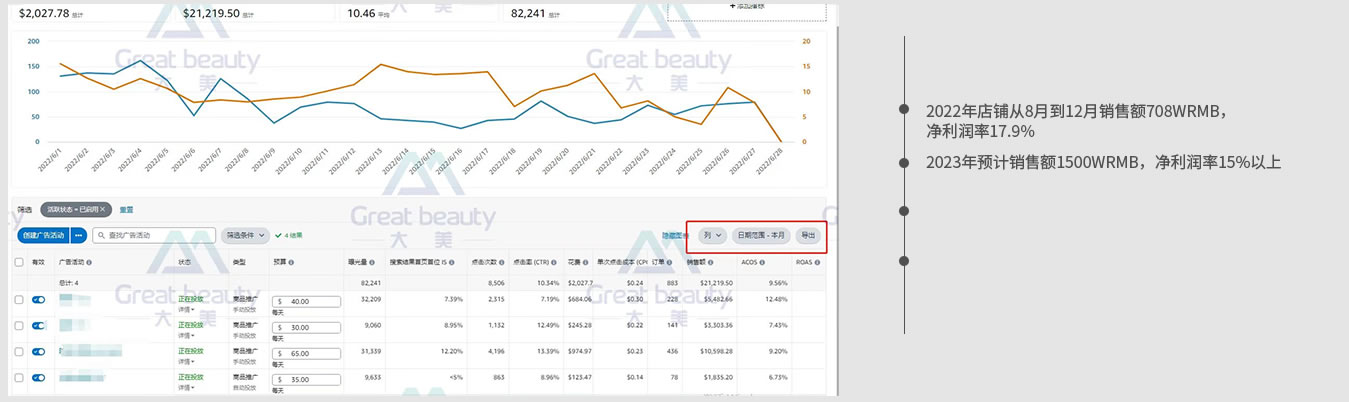
Task: Click the info icon beside 曝光量 header
Action: pos(371,263)
